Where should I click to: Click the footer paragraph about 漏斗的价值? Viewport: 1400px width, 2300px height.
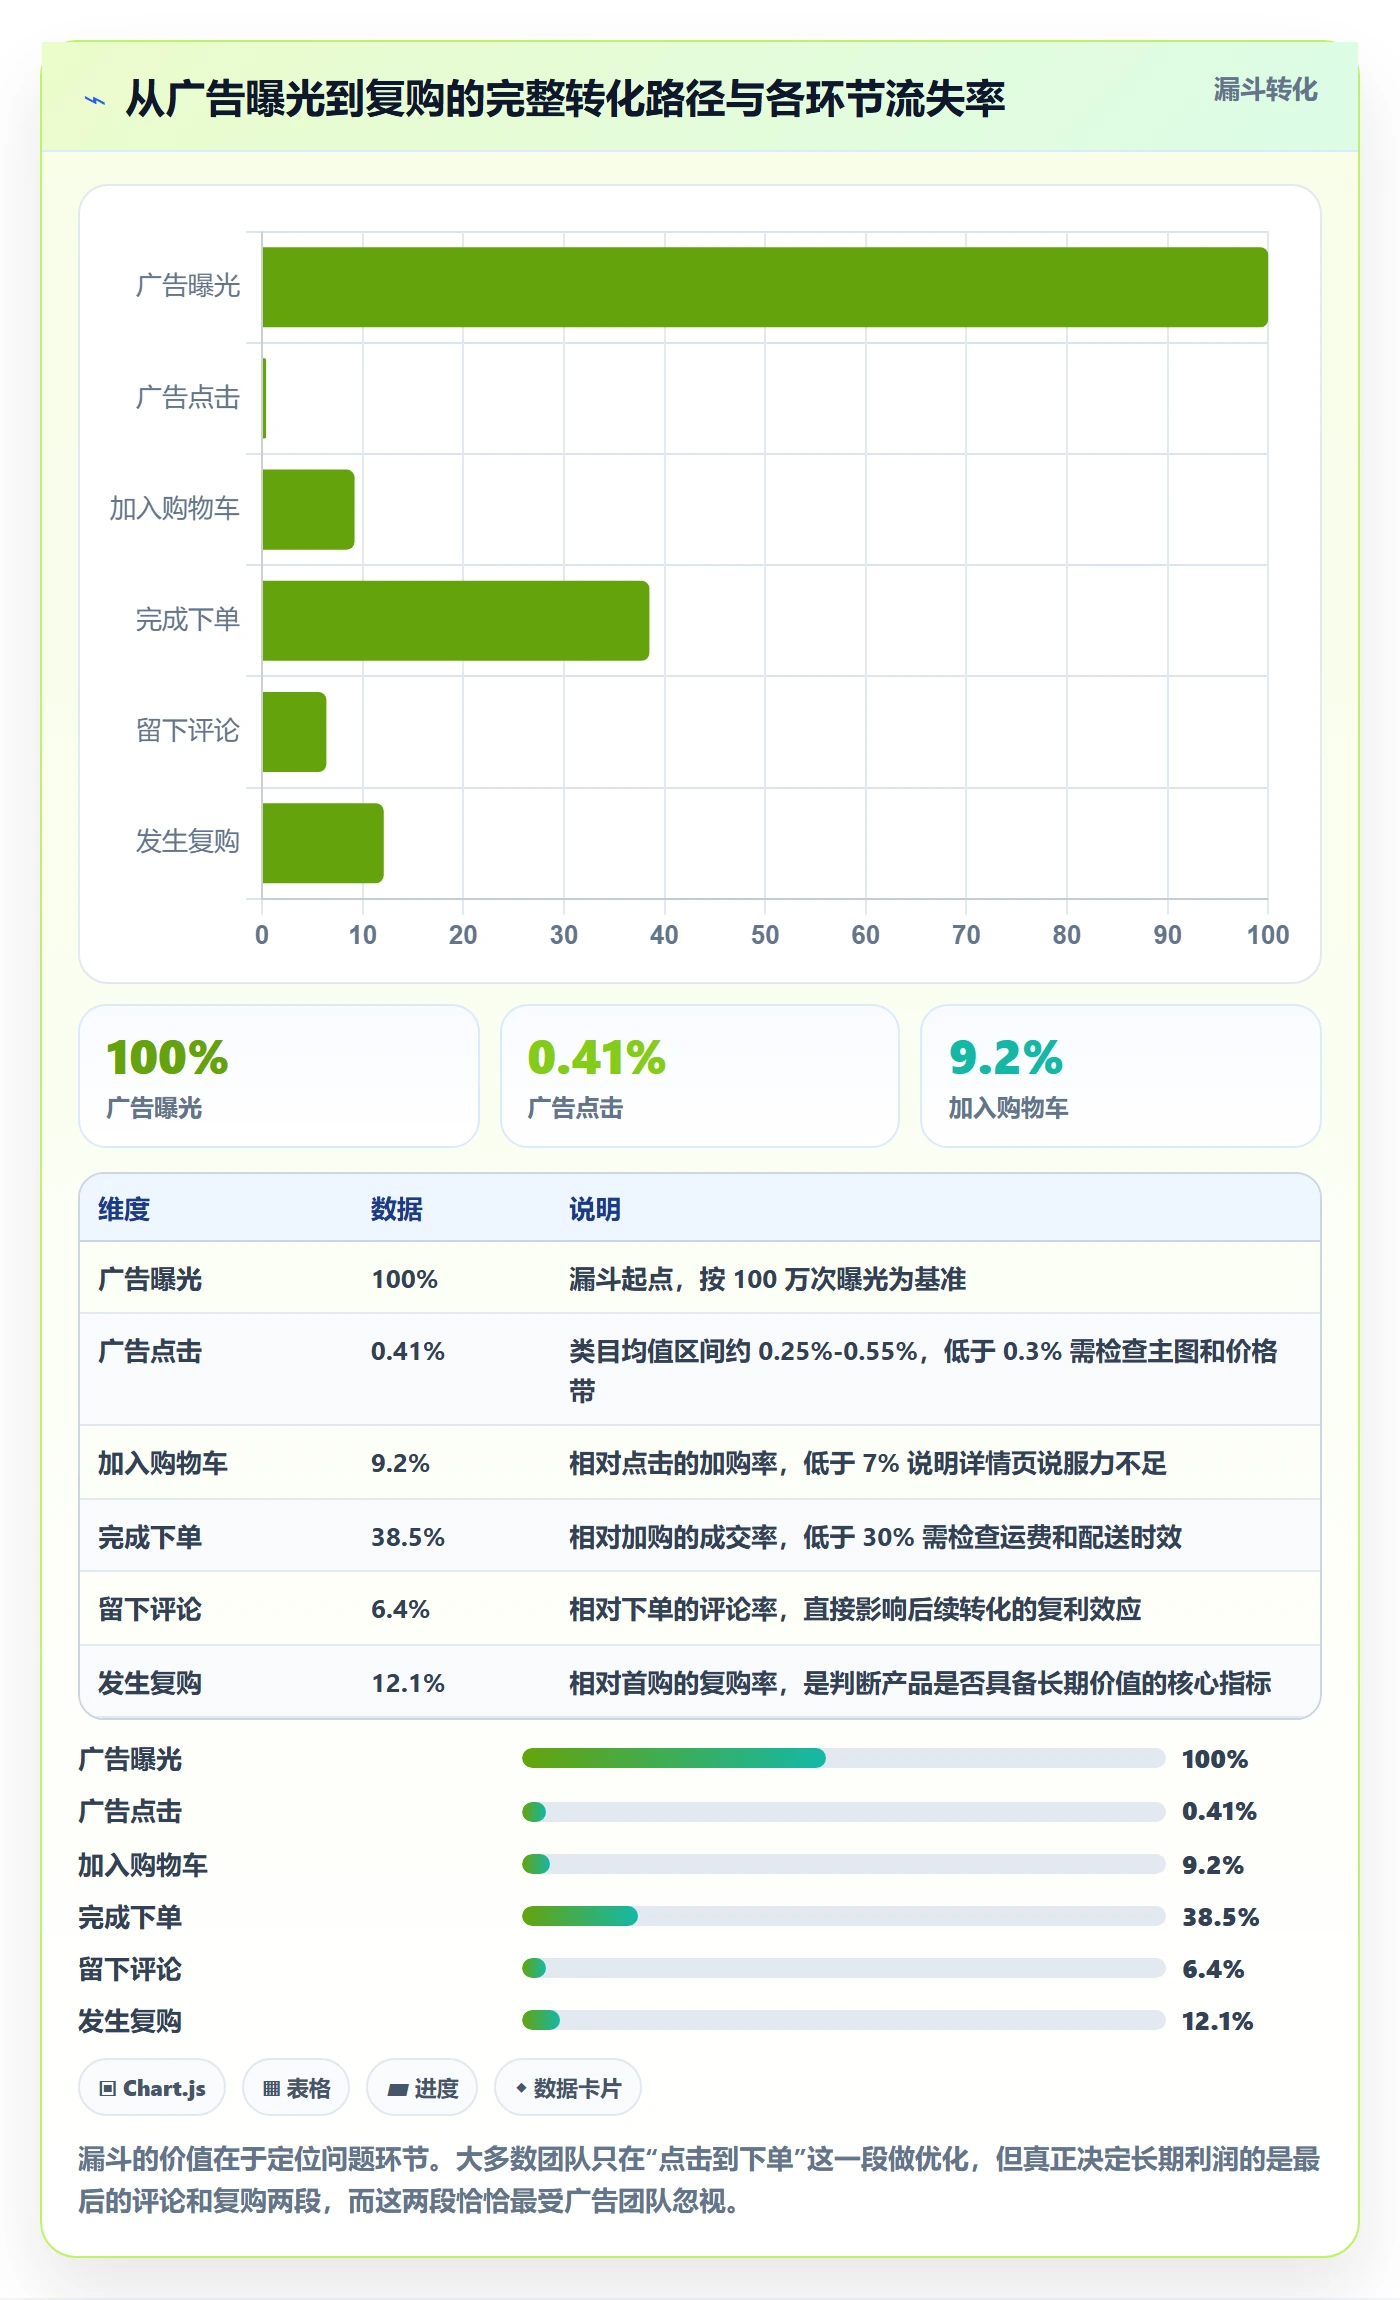(x=699, y=2180)
